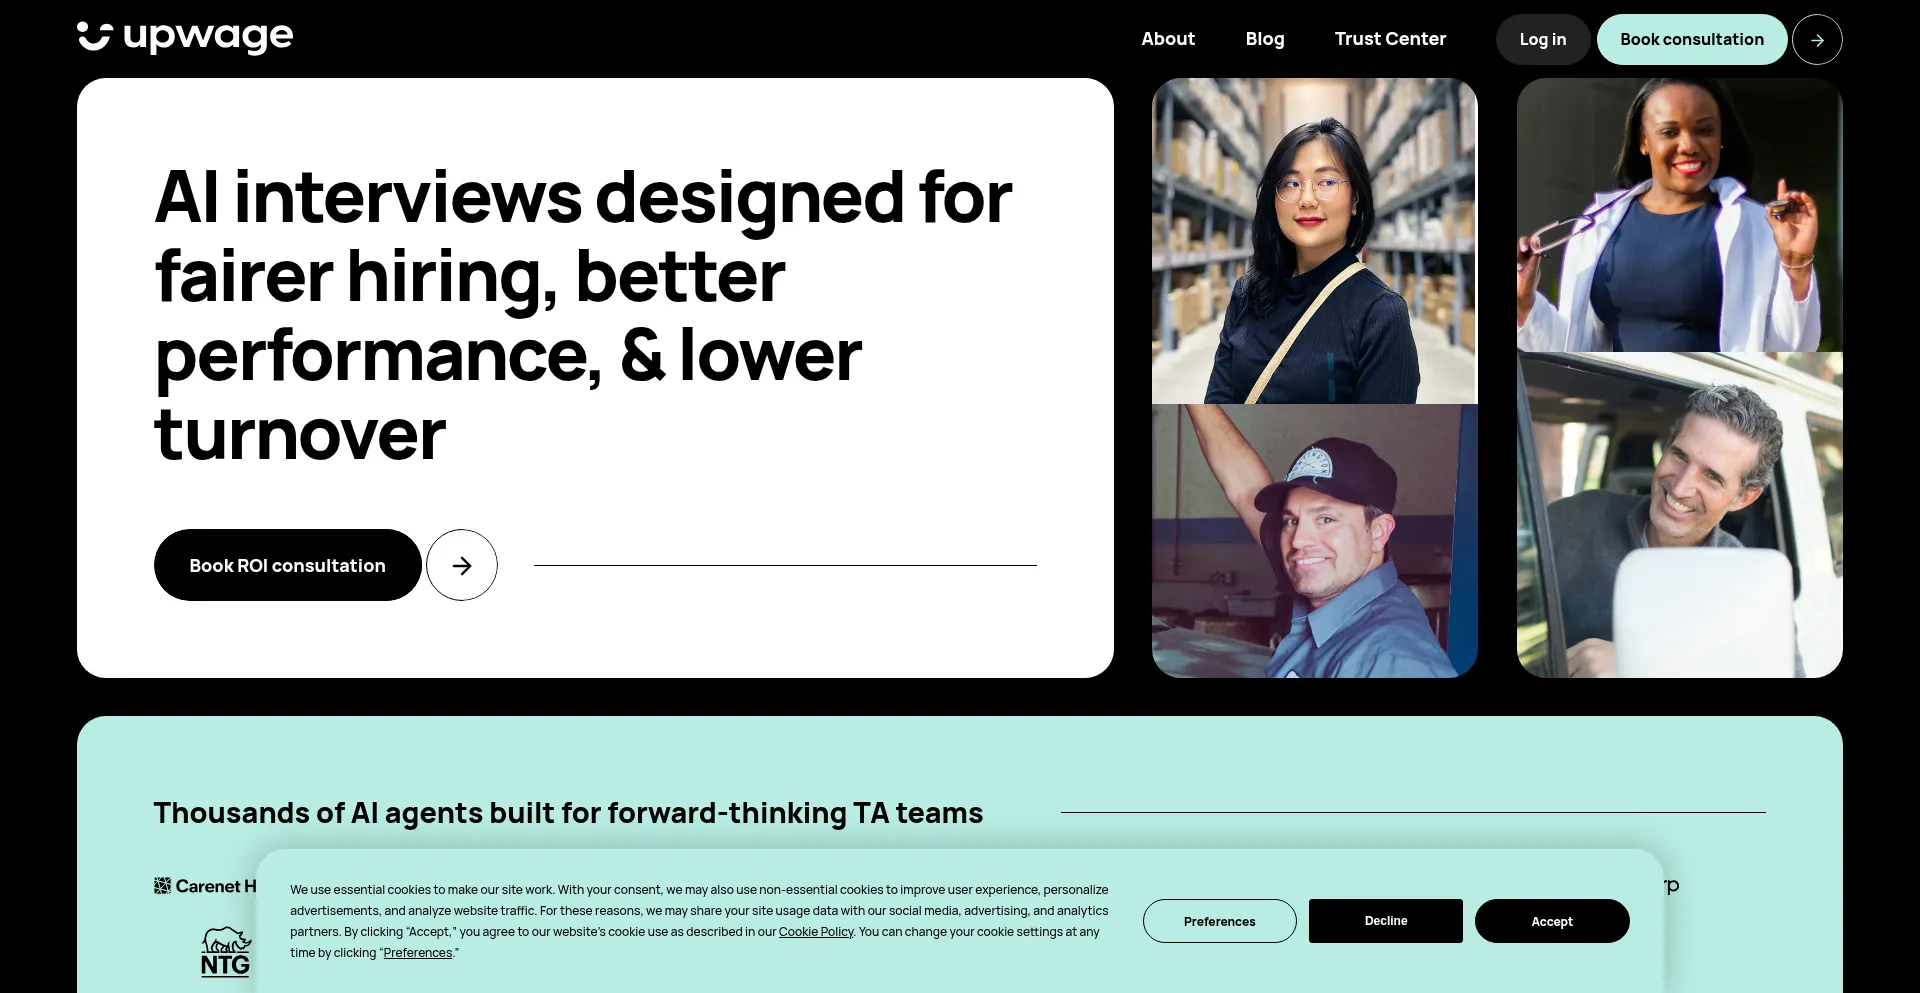The width and height of the screenshot is (1920, 993).
Task: Click arrow circle next to Book consultation
Action: click(1817, 40)
